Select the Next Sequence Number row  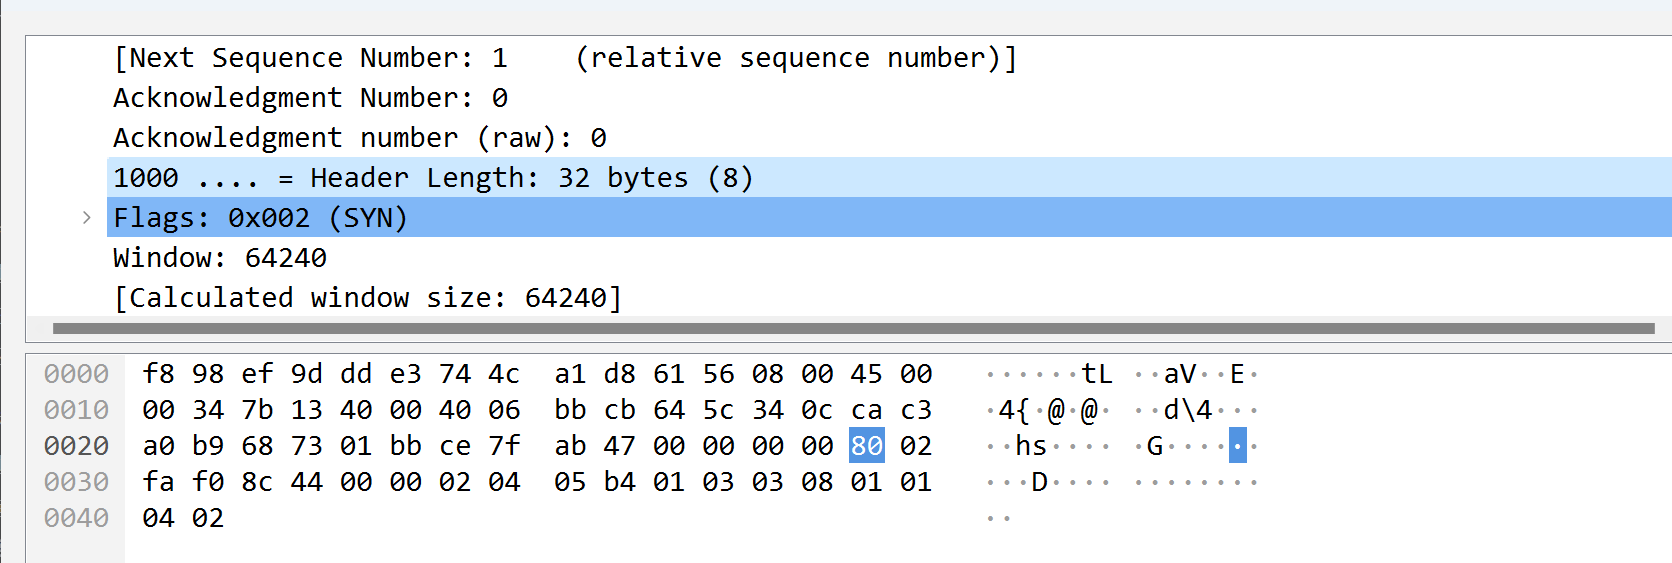coord(889,57)
